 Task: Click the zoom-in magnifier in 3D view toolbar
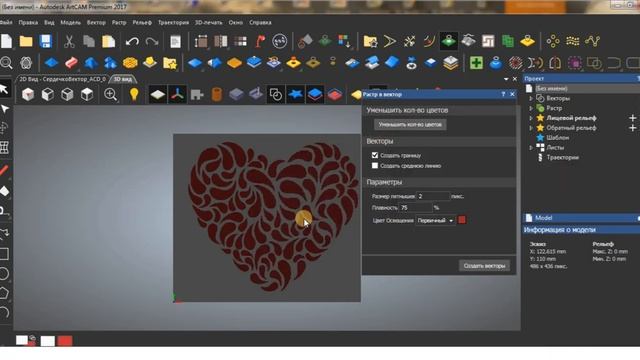point(111,94)
